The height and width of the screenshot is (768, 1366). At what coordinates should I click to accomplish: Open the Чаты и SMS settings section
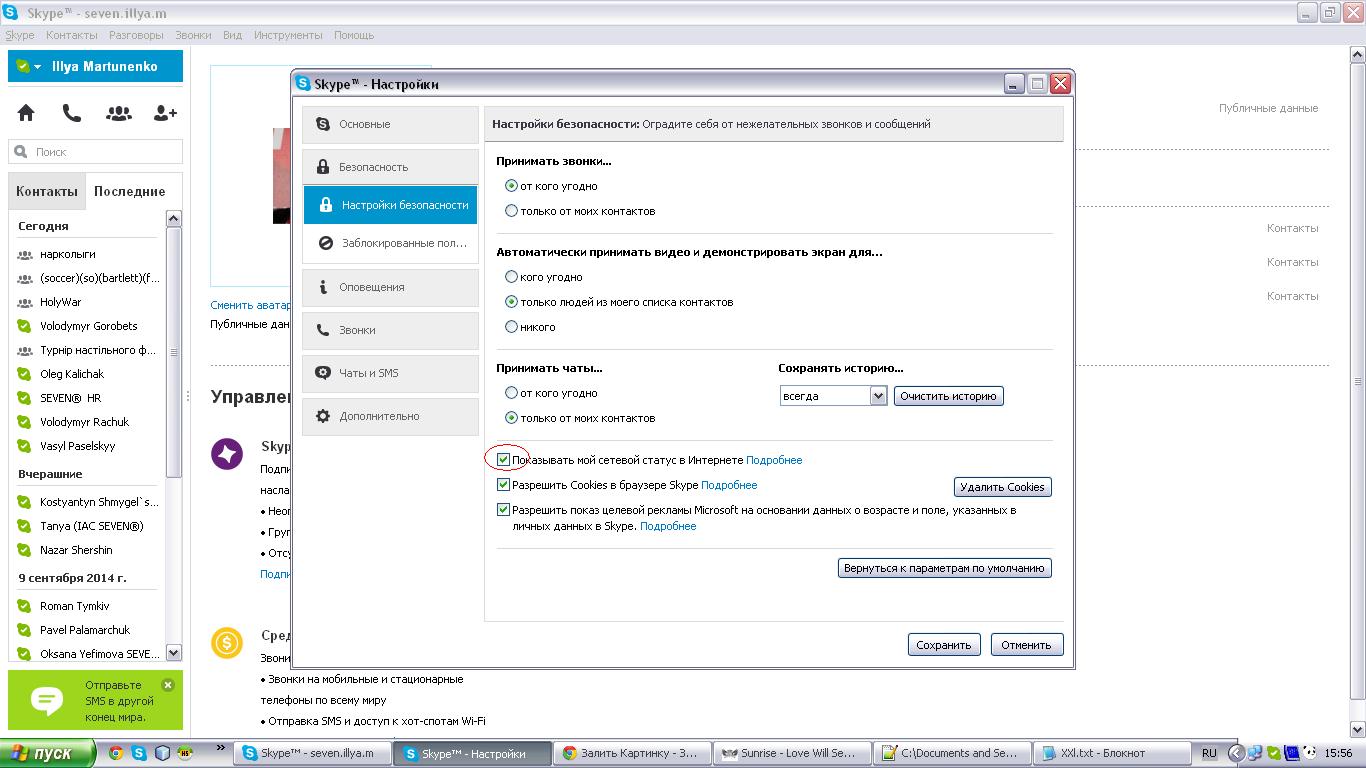click(x=390, y=373)
